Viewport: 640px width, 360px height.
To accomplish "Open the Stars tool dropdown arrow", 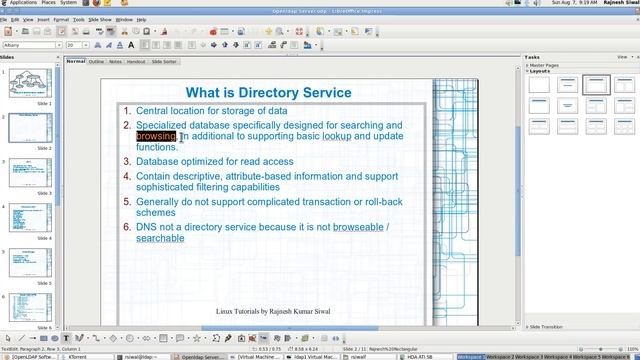I will point(205,338).
